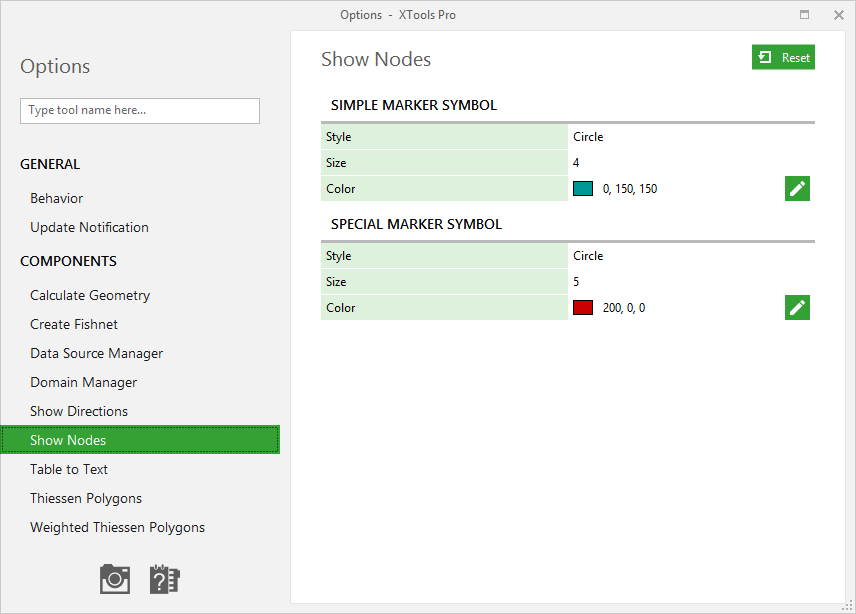Select Calculate Geometry component
This screenshot has height=614, width=856.
tap(90, 295)
